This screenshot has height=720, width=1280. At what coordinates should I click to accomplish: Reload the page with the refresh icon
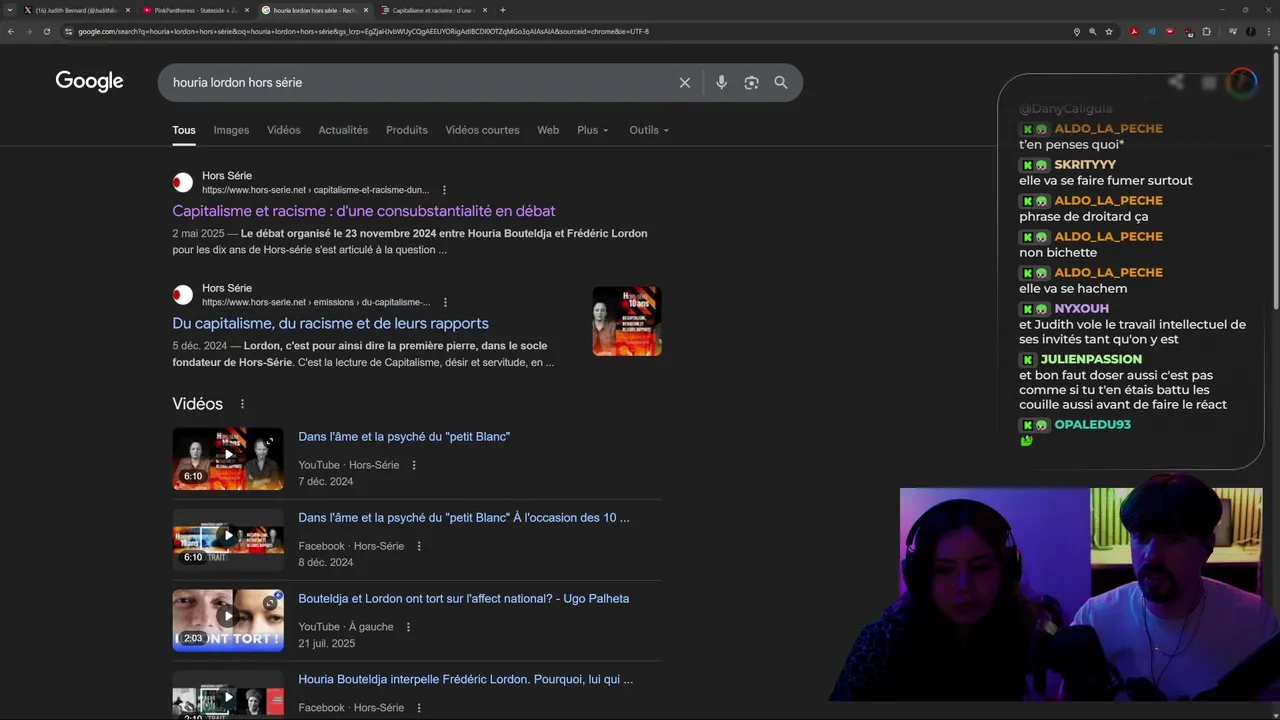pos(46,31)
